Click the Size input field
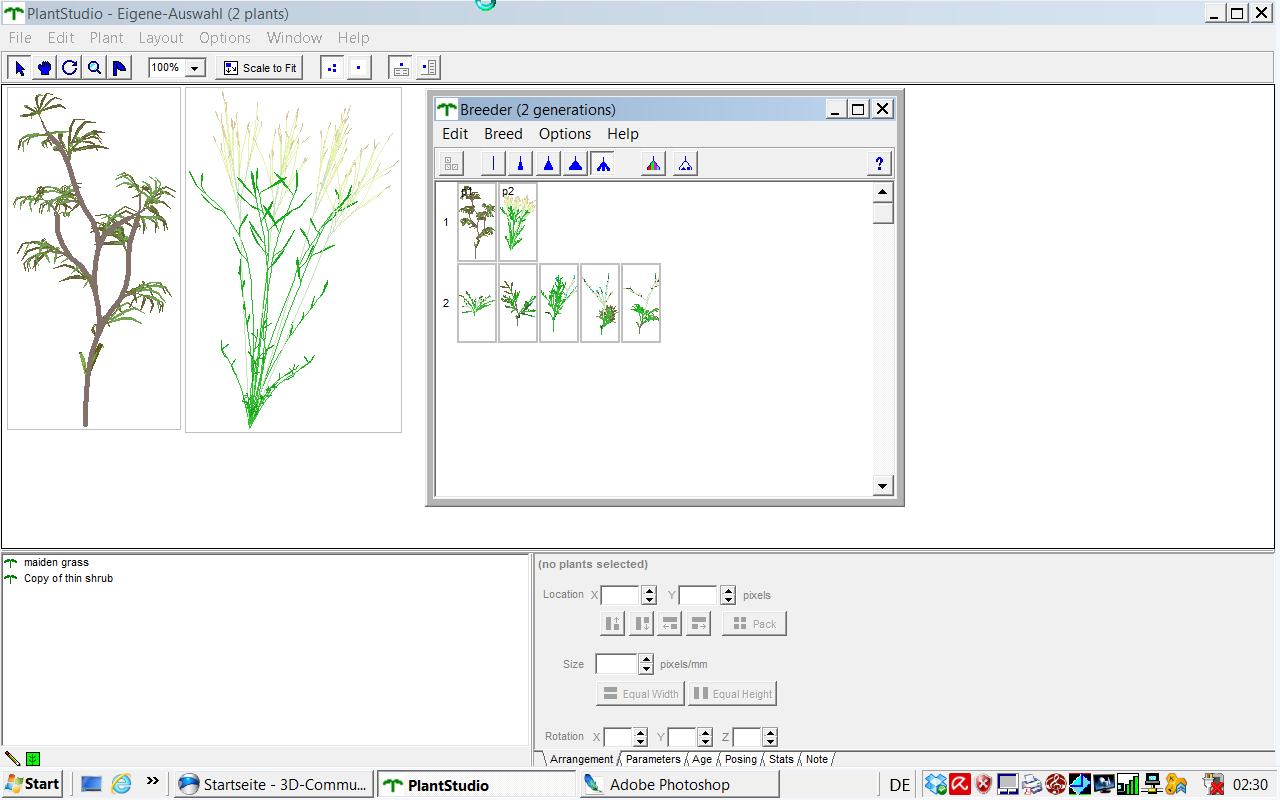1280x800 pixels. coord(616,664)
